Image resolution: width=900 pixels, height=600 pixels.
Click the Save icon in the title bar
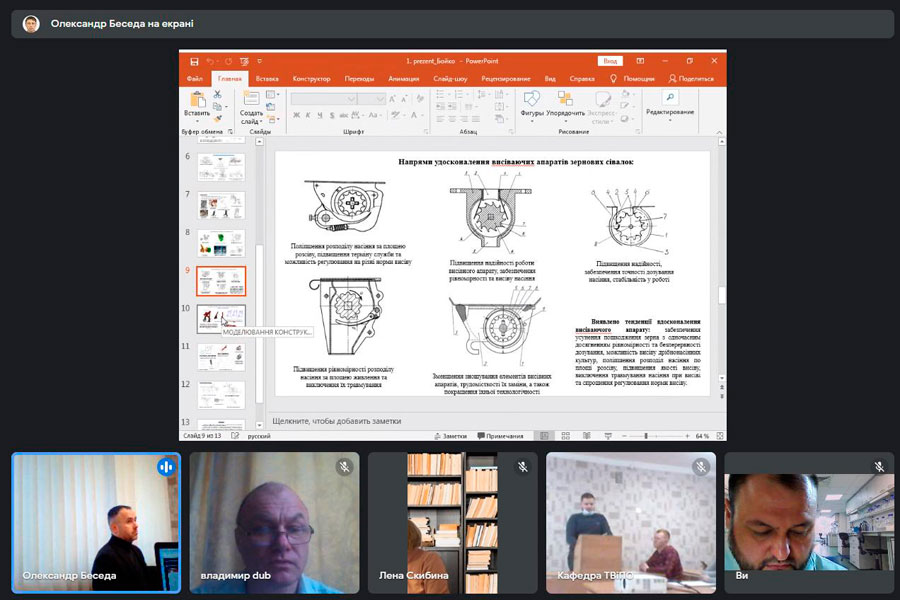click(x=194, y=61)
